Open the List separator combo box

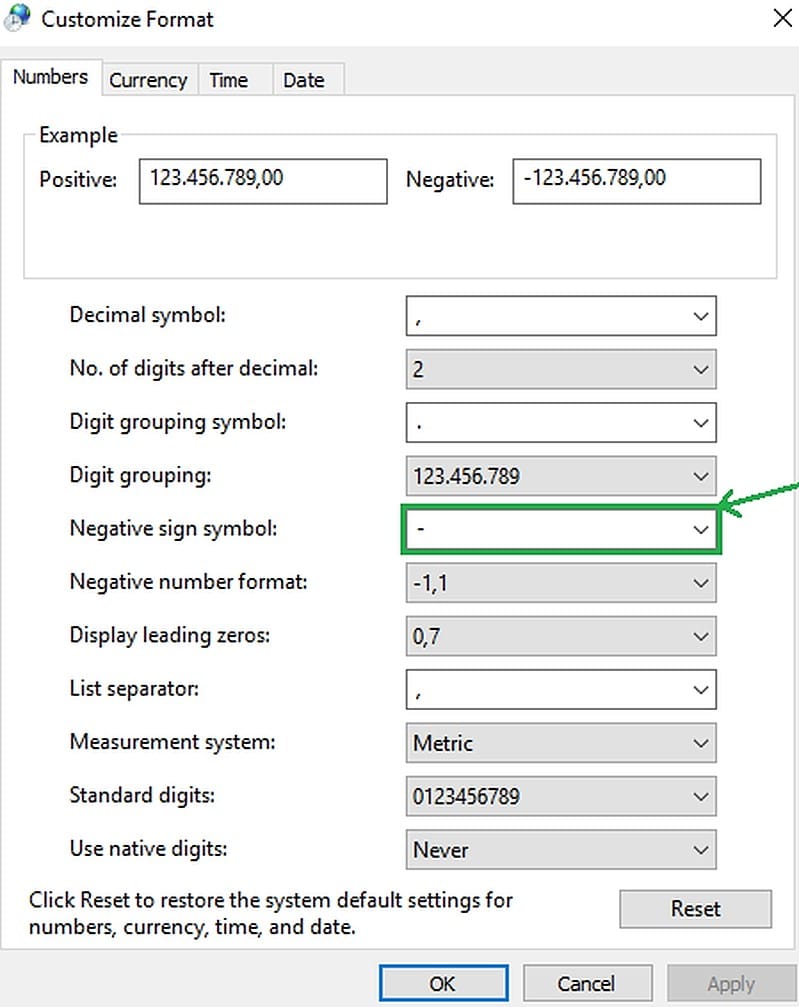click(x=700, y=689)
